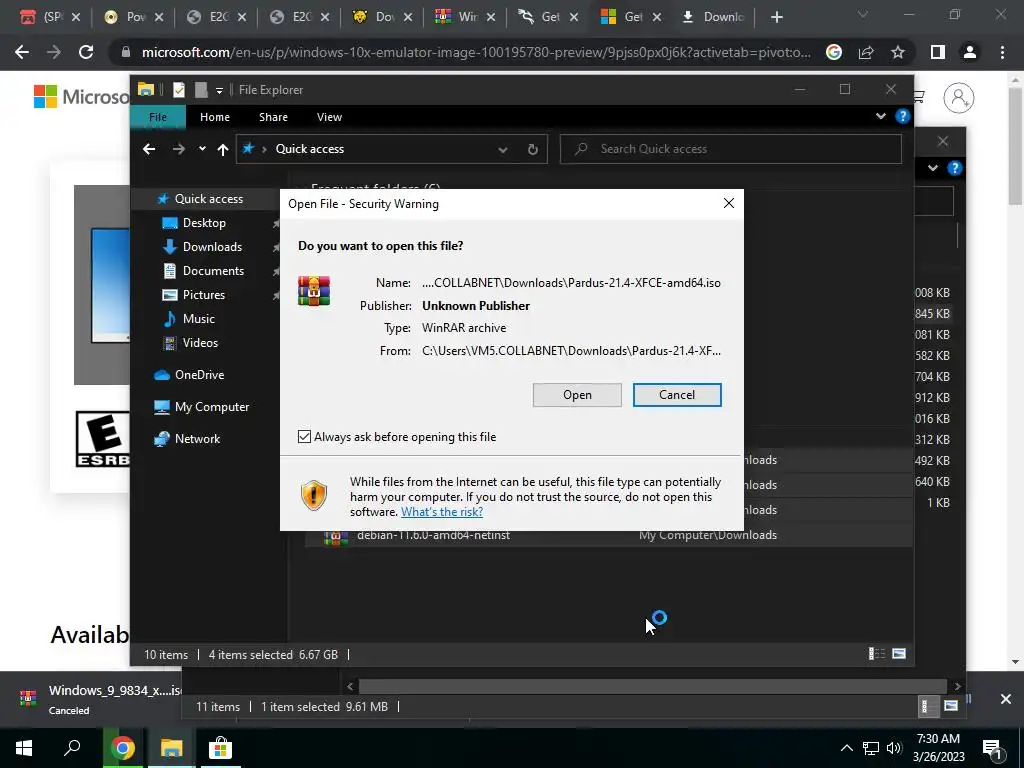The height and width of the screenshot is (768, 1024).
Task: Bookmark this page with the star icon
Action: coord(898,52)
